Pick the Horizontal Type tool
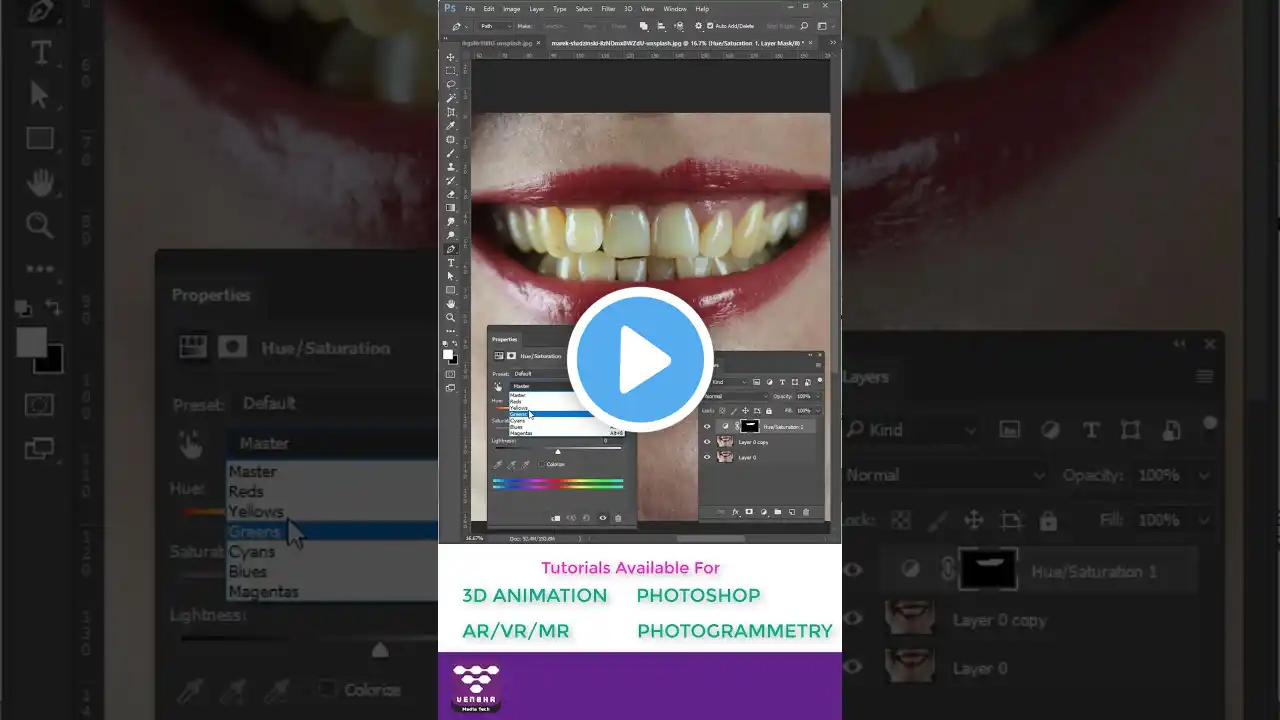Image resolution: width=1280 pixels, height=720 pixels. pos(451,262)
